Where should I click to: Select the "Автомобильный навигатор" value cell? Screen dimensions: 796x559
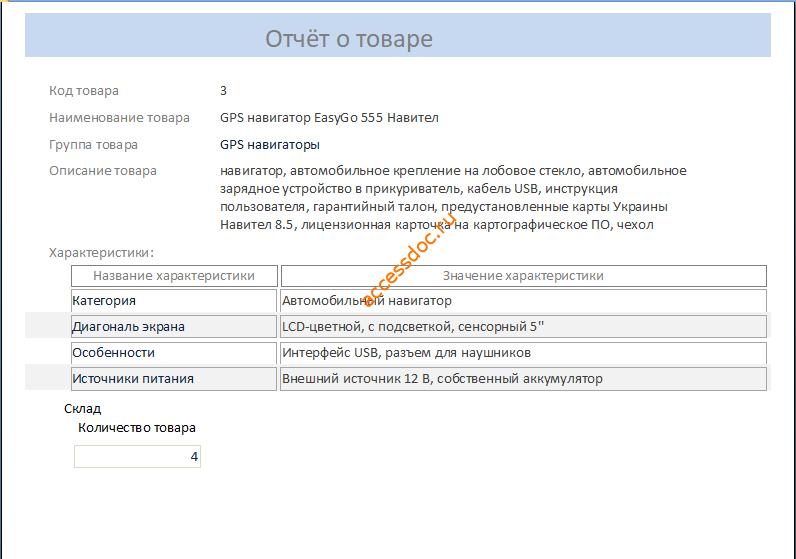[523, 301]
